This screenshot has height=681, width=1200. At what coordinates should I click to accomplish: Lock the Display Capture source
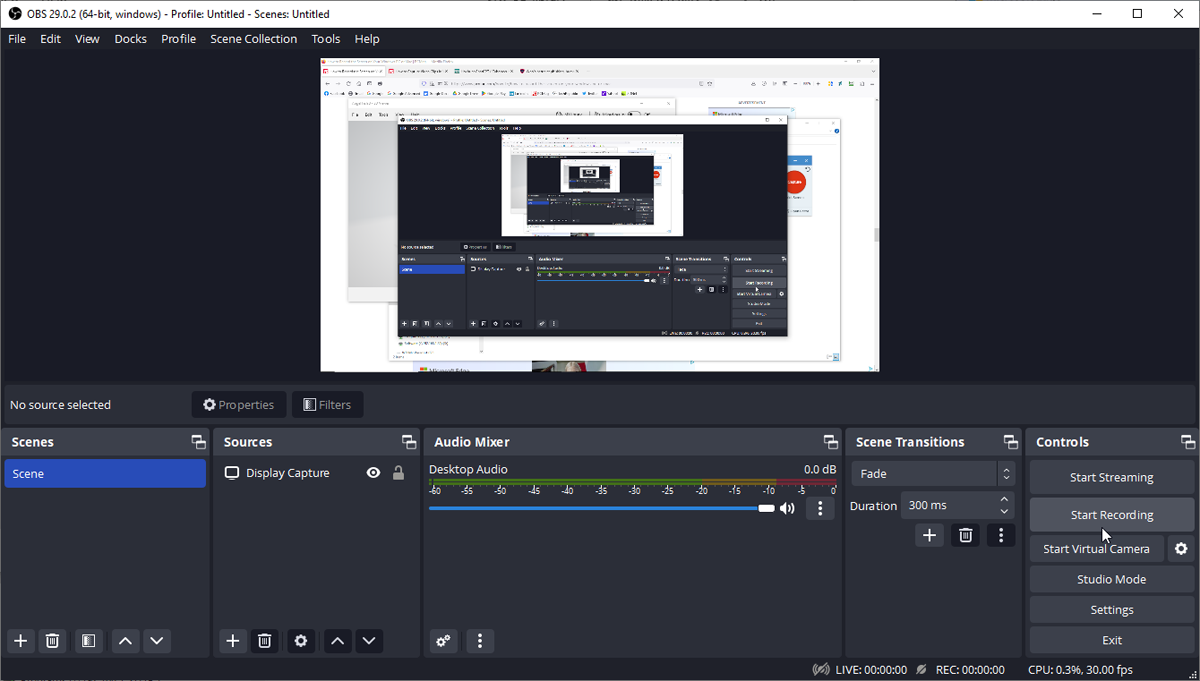tap(399, 473)
